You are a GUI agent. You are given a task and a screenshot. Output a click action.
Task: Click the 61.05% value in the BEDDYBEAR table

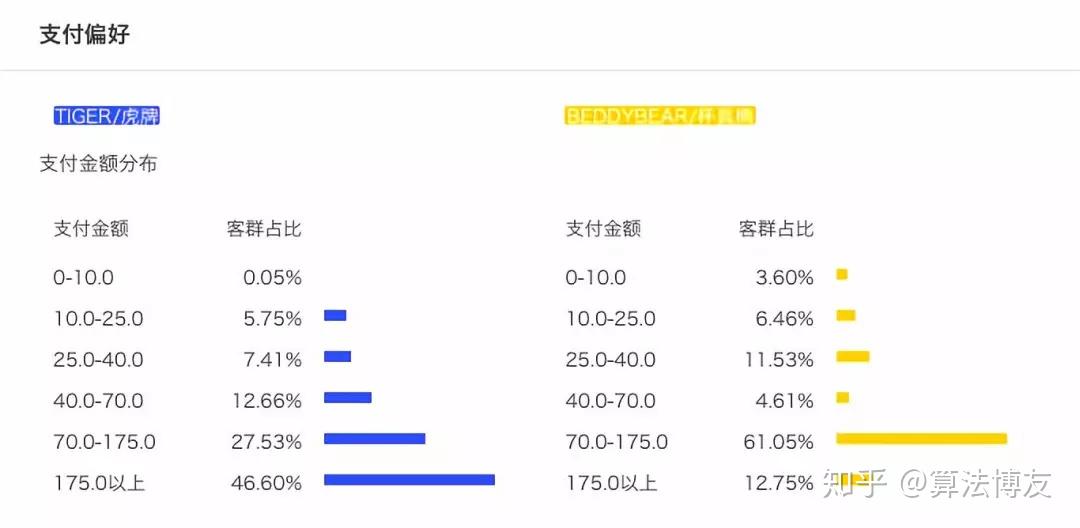(x=778, y=442)
